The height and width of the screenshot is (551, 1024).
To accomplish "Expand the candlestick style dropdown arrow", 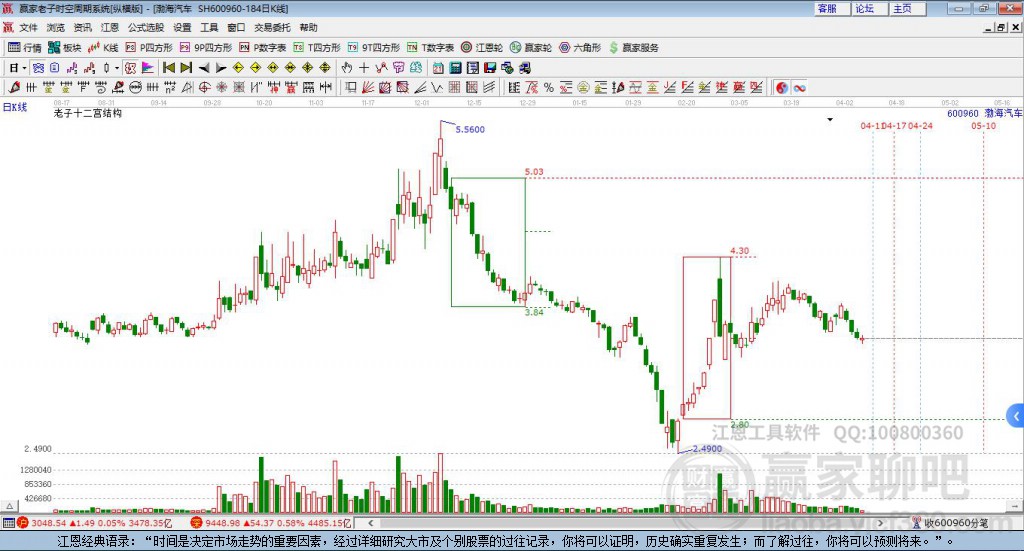I will click(x=117, y=68).
